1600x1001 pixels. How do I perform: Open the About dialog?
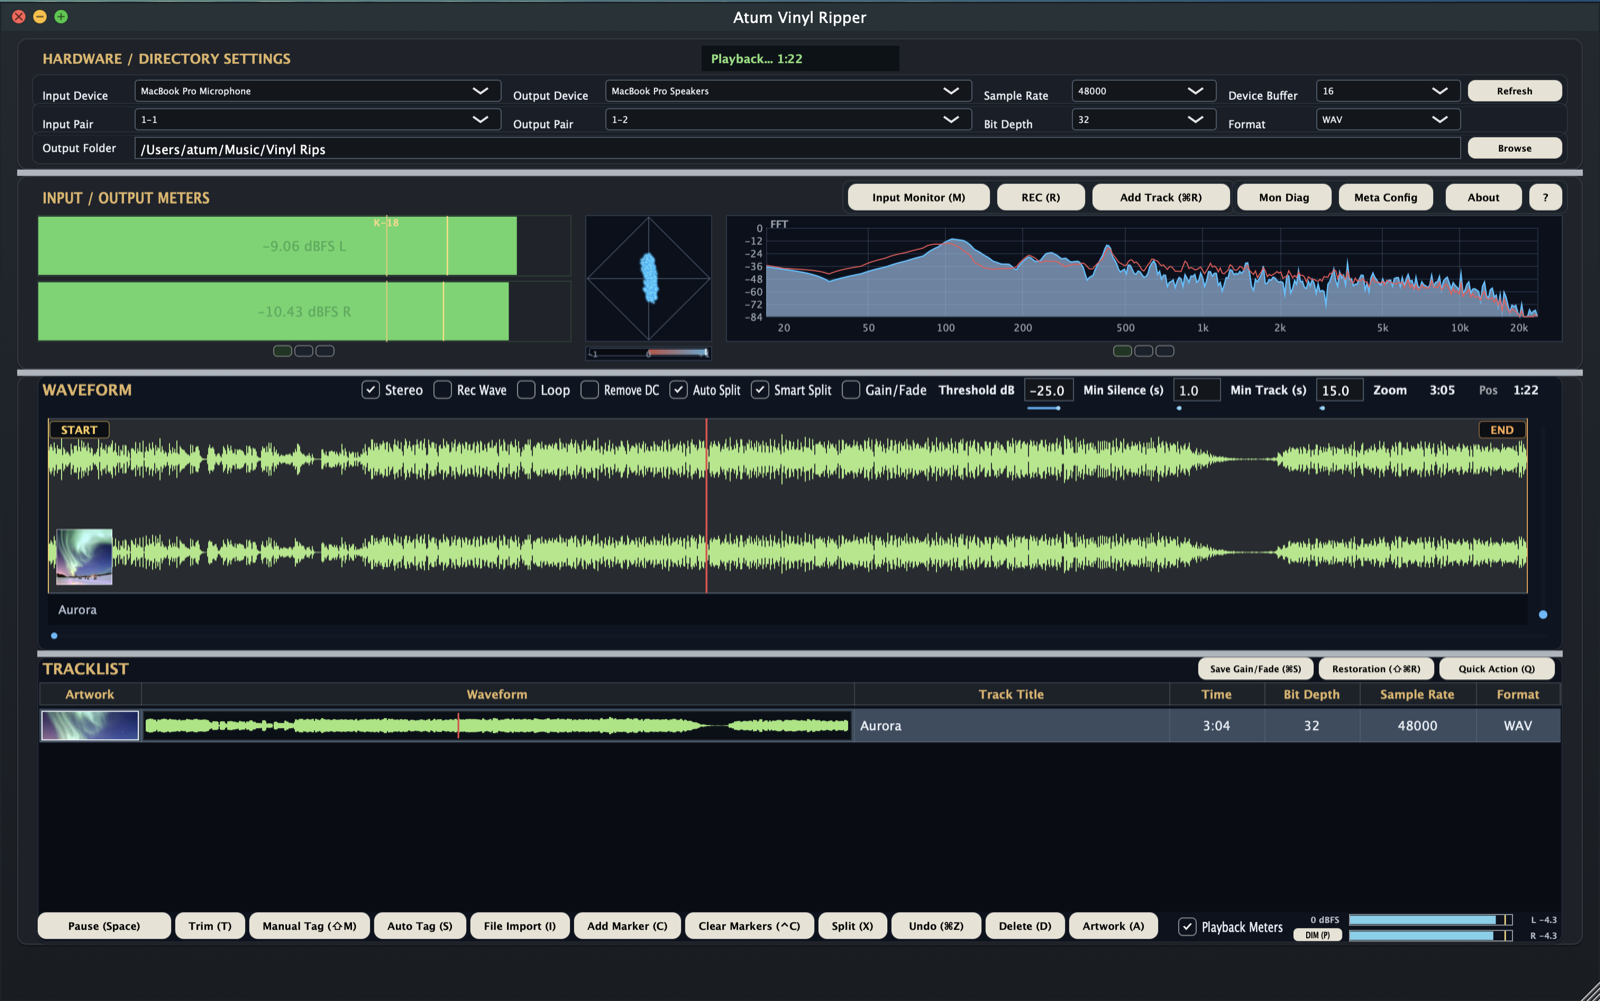click(x=1483, y=197)
